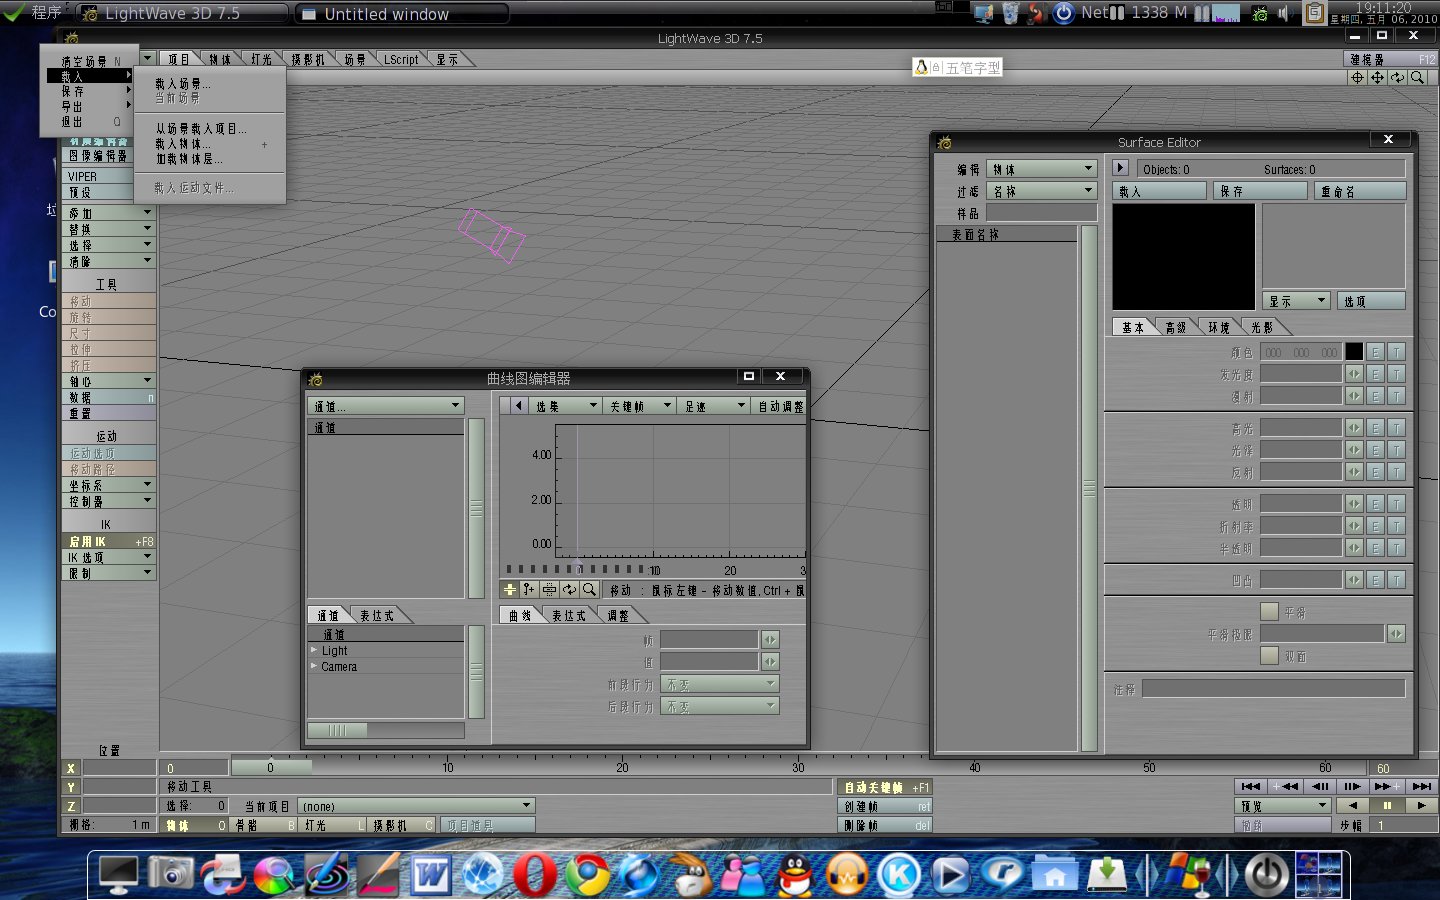
Task: Click 载入场景... in the submenu
Action: click(183, 84)
